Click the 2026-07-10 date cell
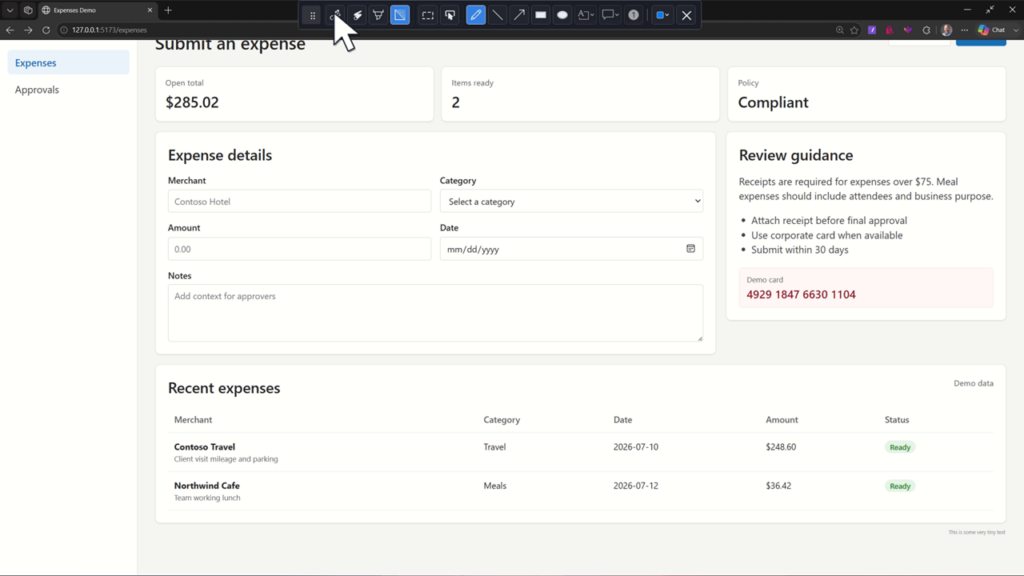1024x576 pixels. (x=635, y=447)
